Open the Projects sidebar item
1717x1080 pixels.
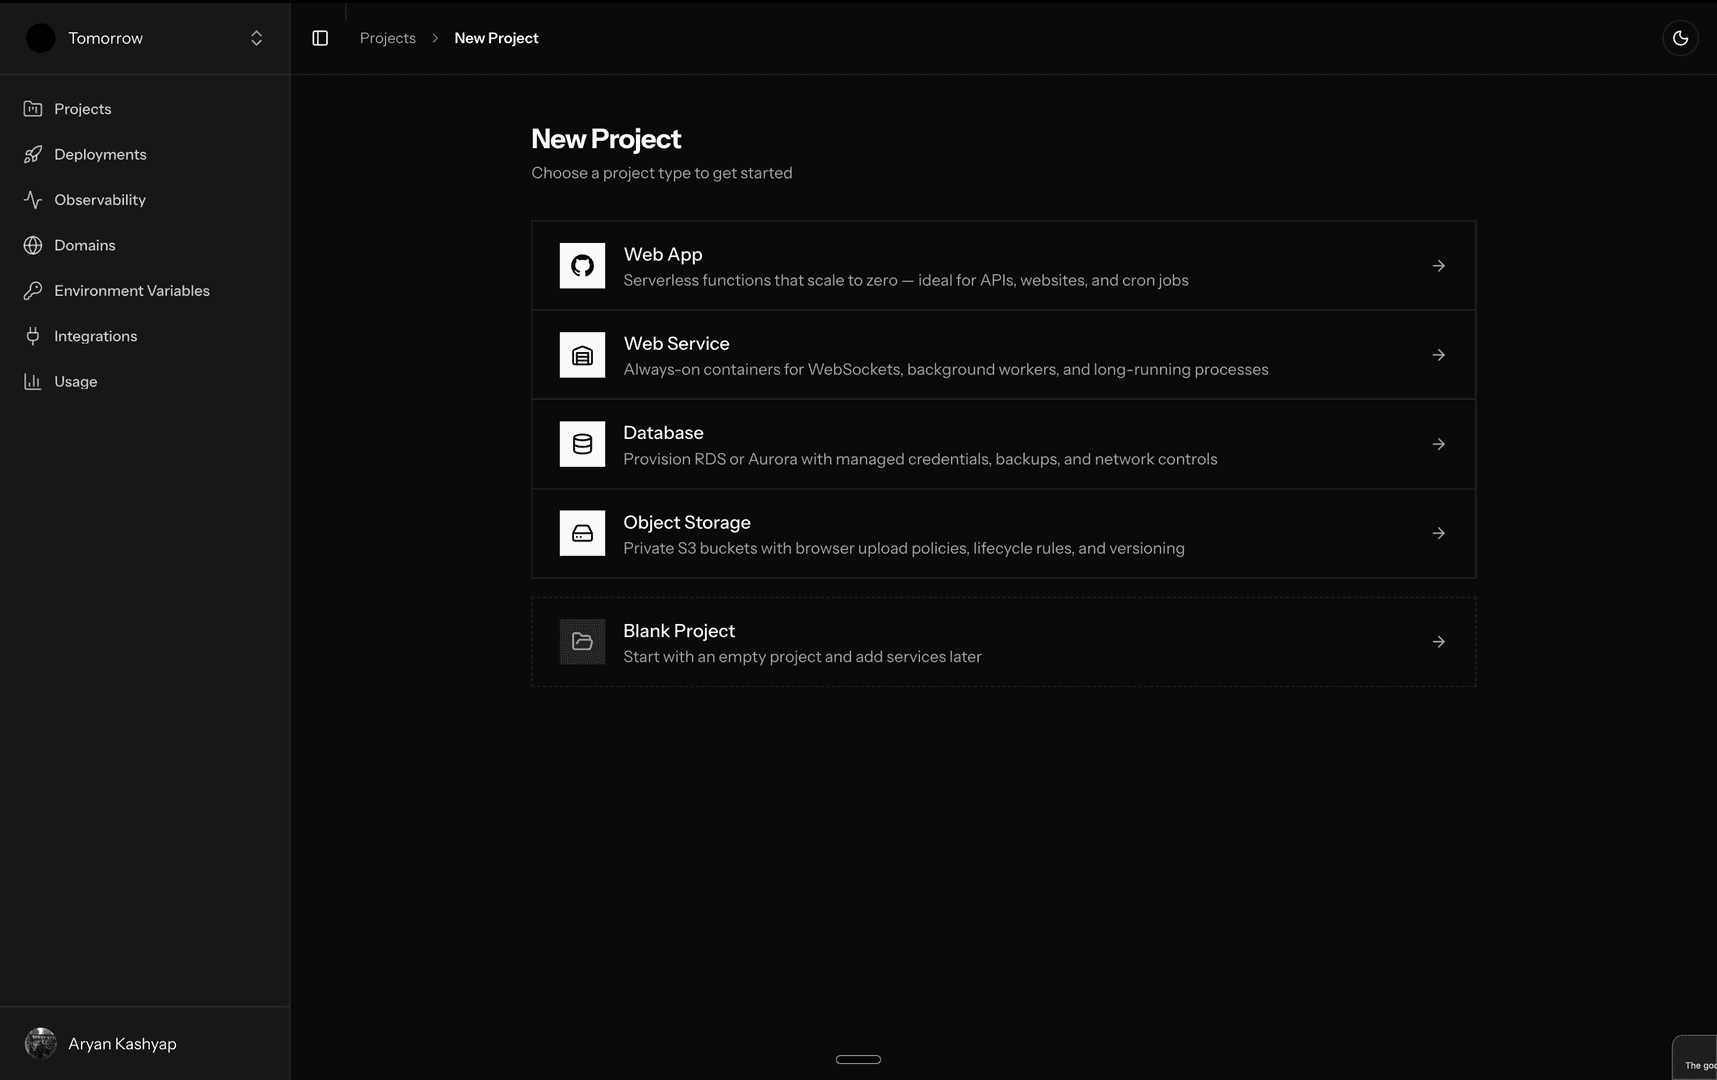145,109
